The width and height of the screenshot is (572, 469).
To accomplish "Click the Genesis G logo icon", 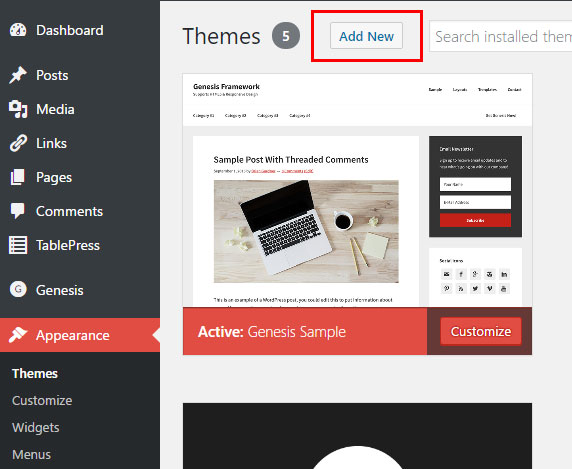I will coord(18,290).
